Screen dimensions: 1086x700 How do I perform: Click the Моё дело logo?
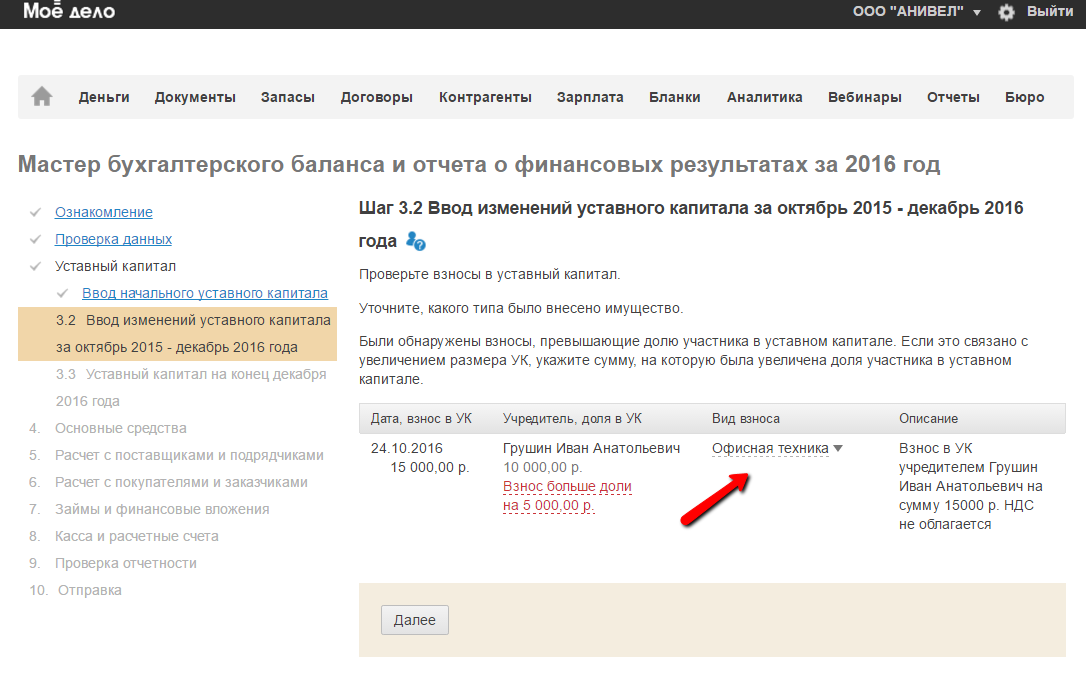point(69,10)
